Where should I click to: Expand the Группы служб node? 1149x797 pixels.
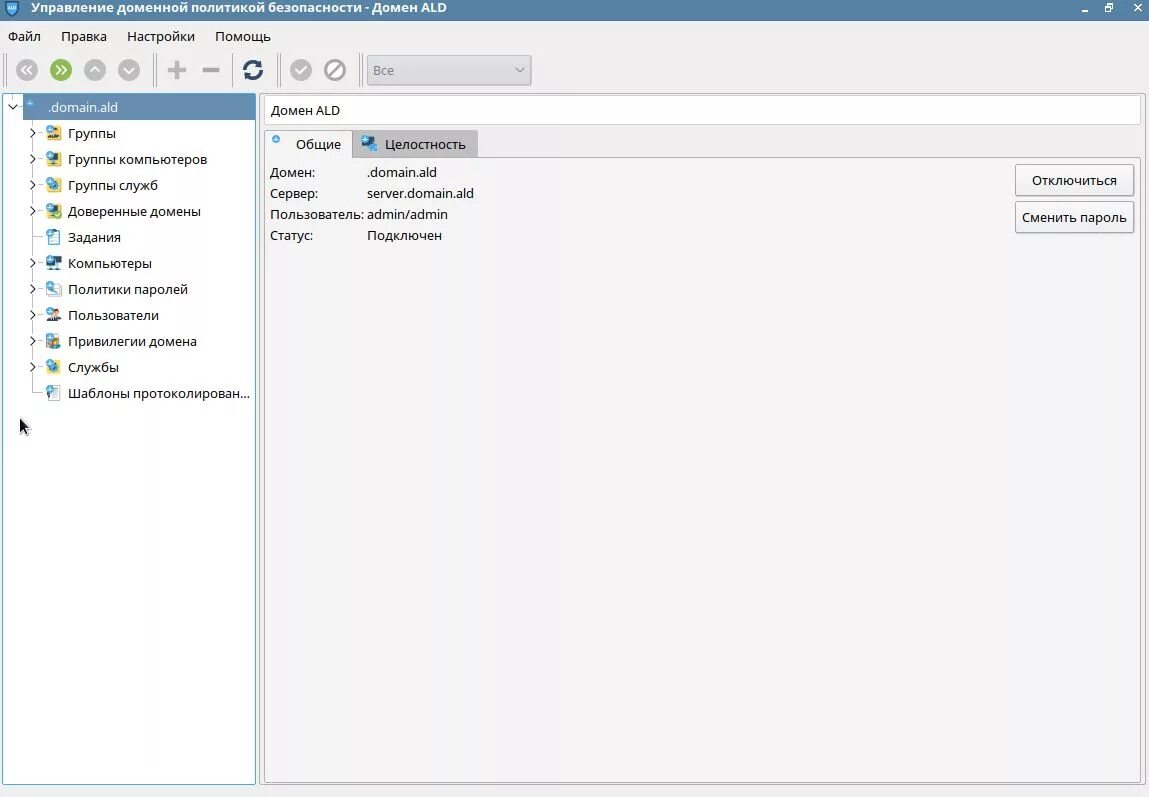(32, 185)
